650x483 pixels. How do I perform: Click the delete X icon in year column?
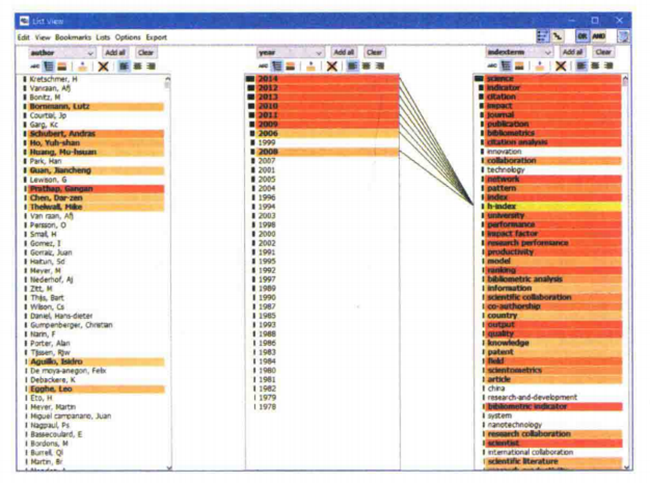(331, 66)
